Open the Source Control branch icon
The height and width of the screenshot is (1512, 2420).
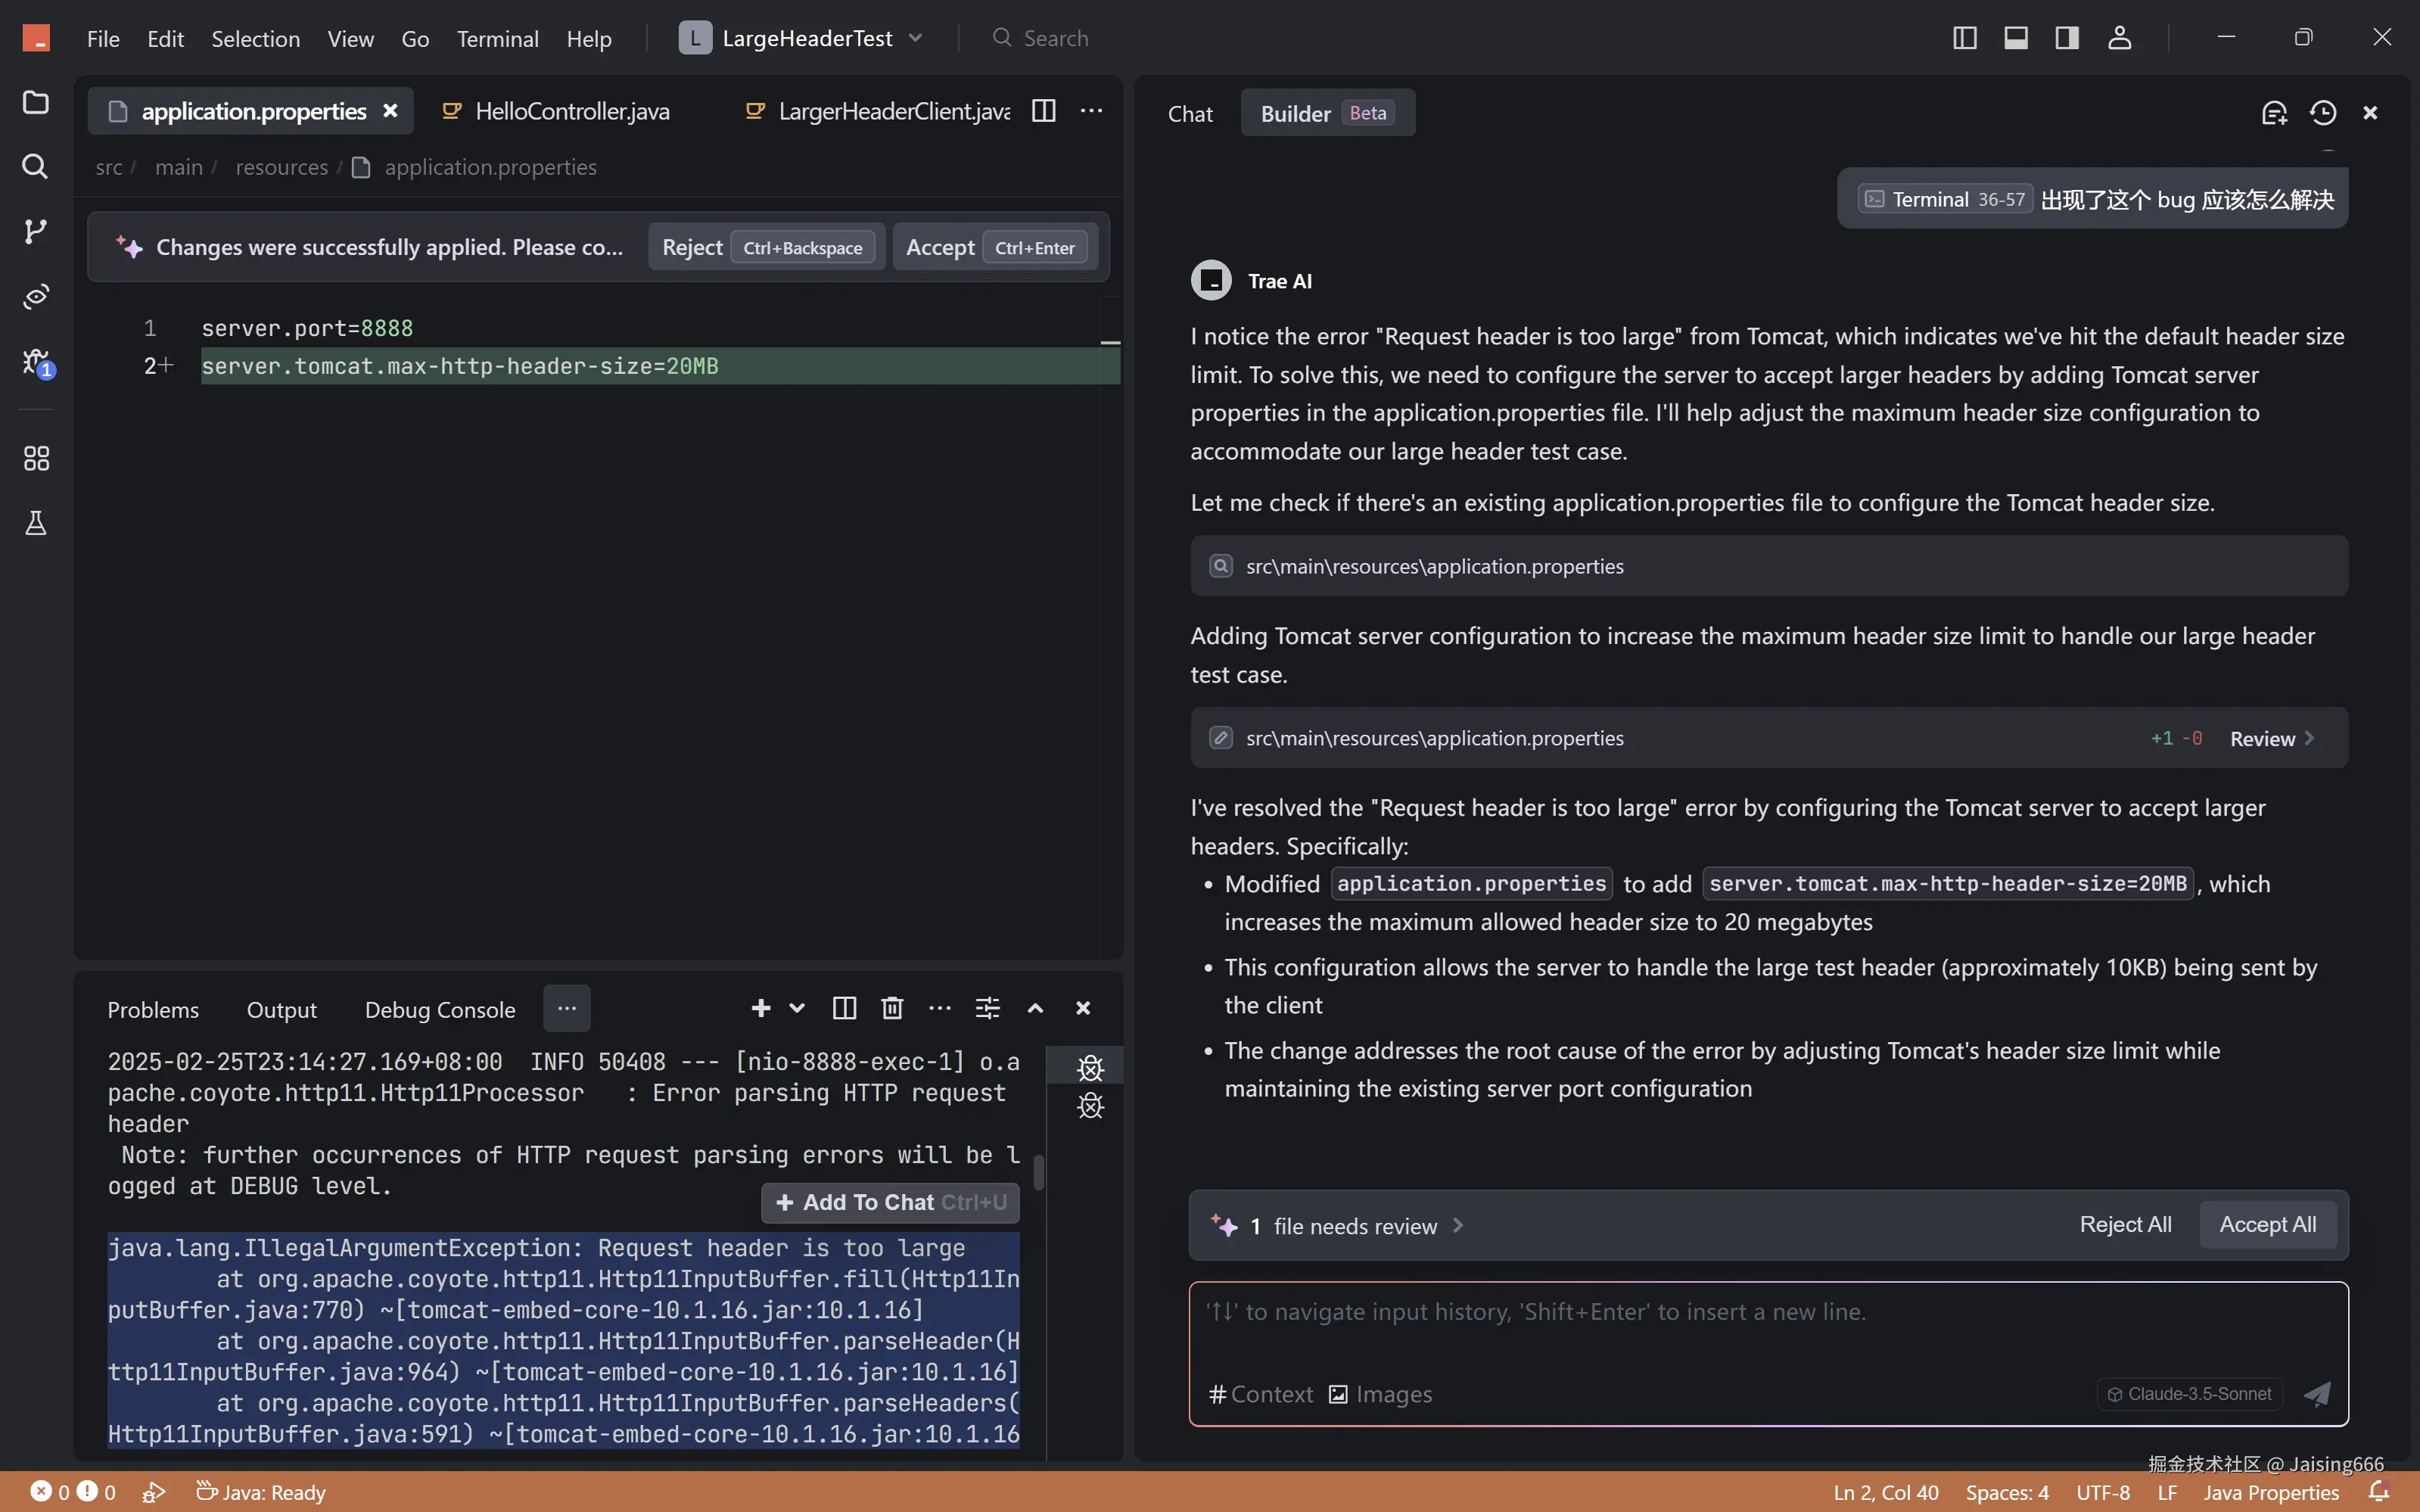36,231
